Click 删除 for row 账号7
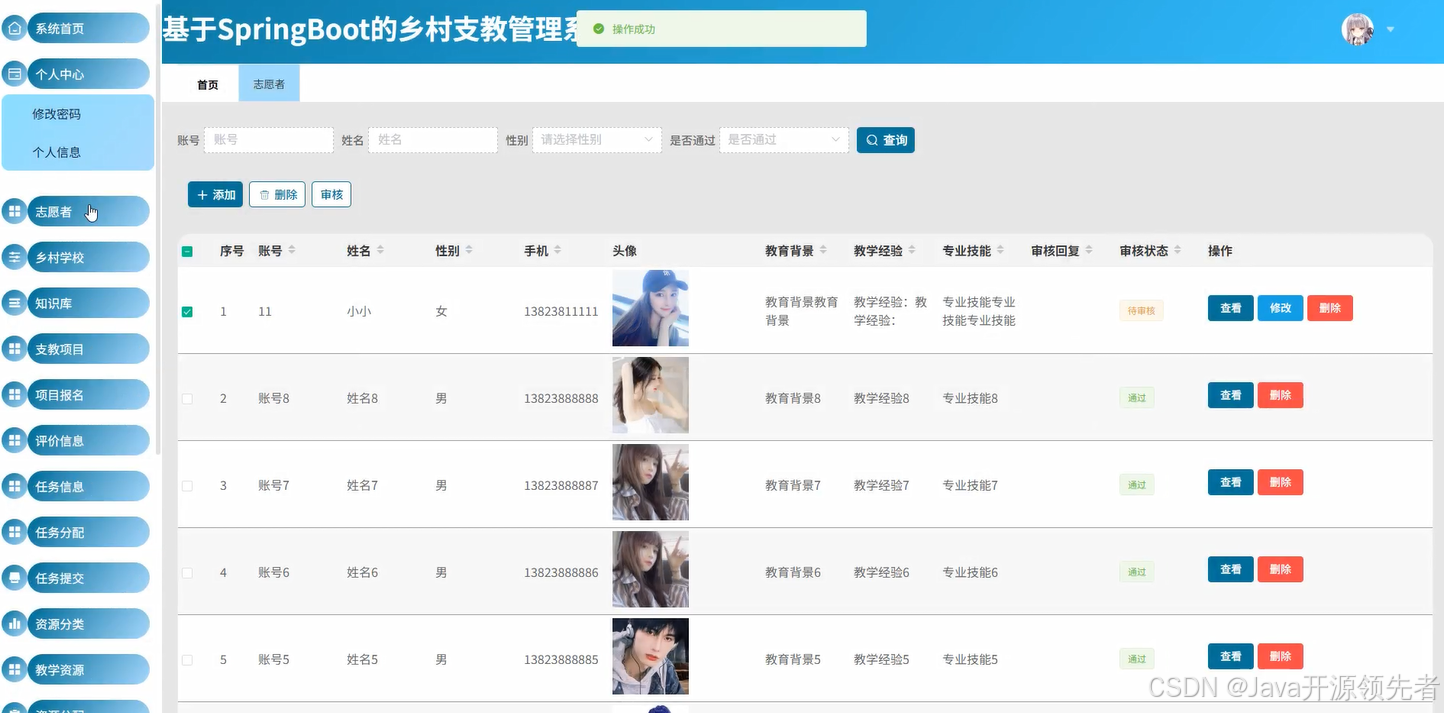The image size is (1444, 713). tap(1280, 482)
